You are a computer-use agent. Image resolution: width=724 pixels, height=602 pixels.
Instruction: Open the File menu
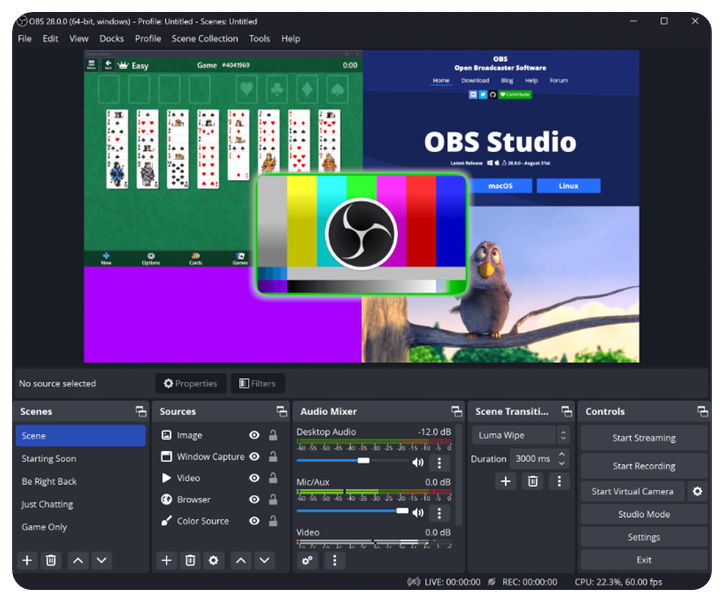(24, 39)
